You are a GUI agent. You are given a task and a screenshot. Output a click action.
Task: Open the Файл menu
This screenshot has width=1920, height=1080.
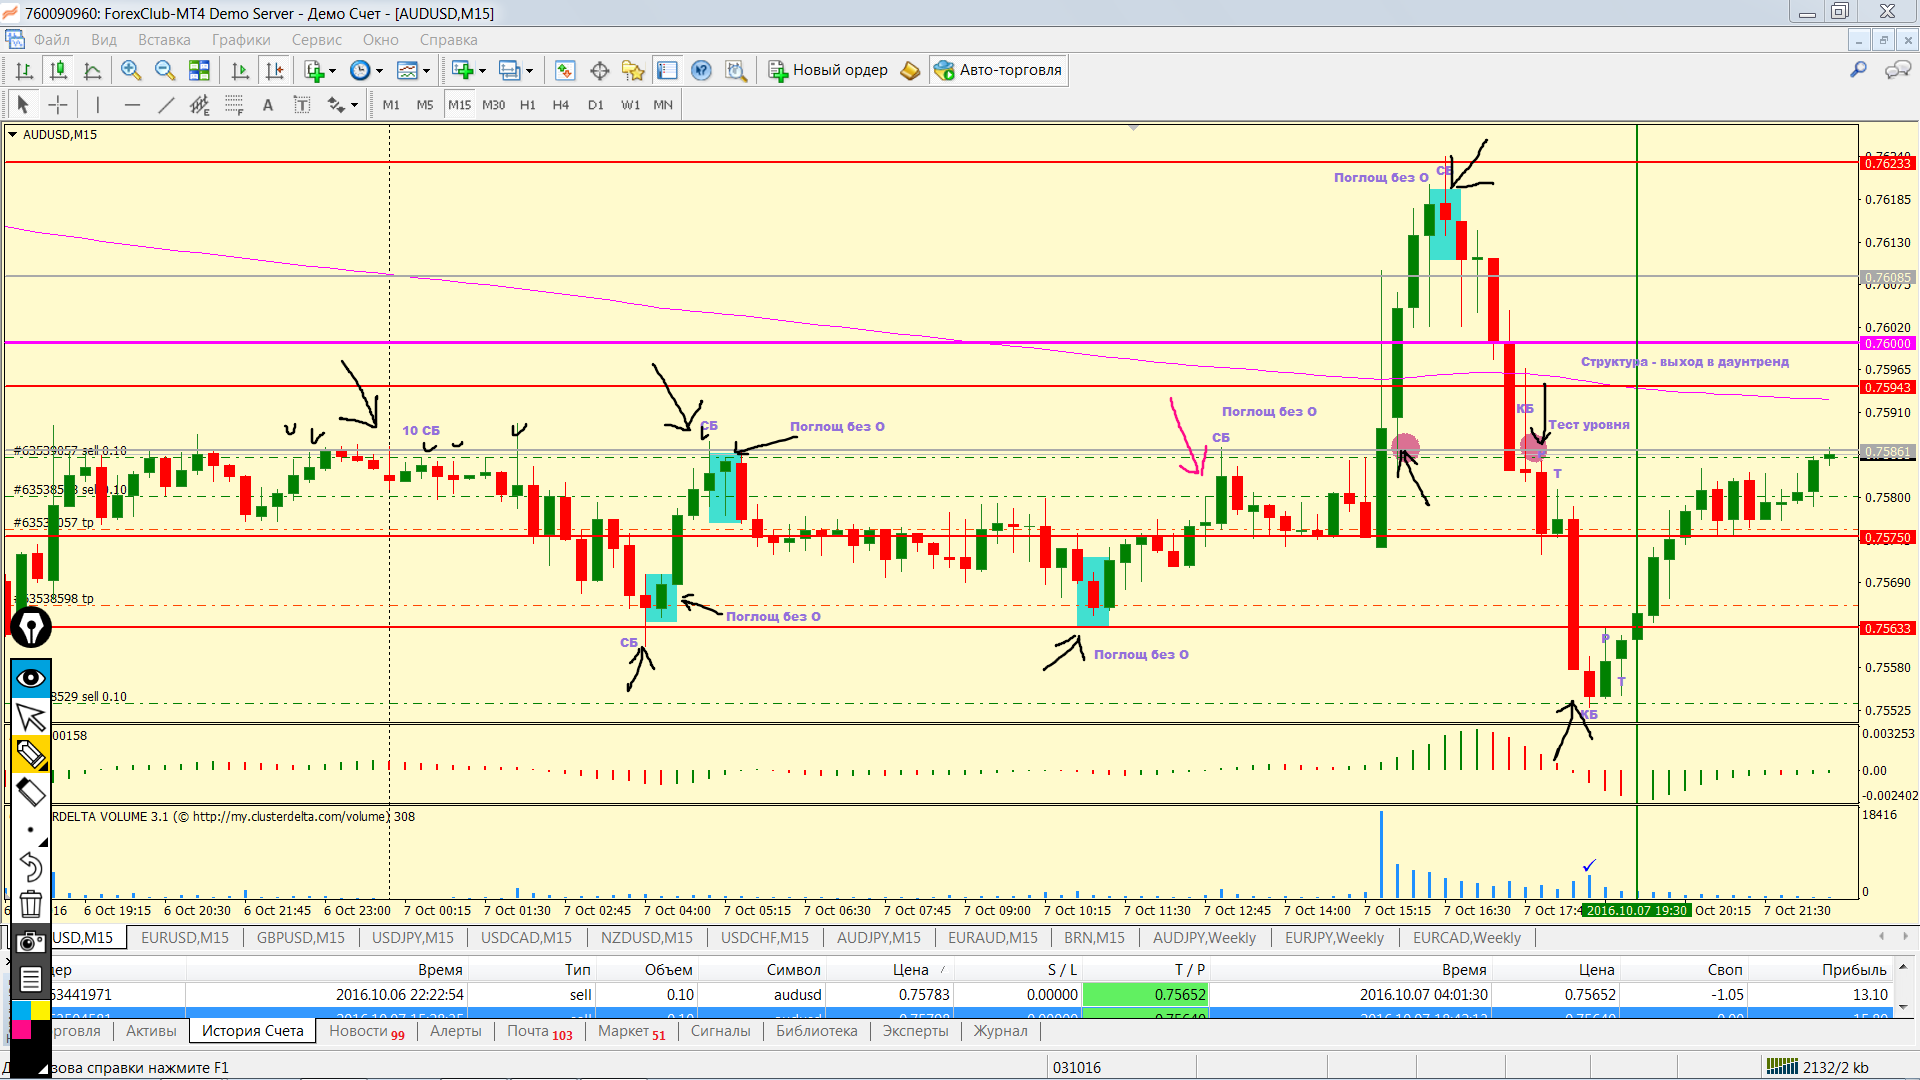tap(52, 40)
